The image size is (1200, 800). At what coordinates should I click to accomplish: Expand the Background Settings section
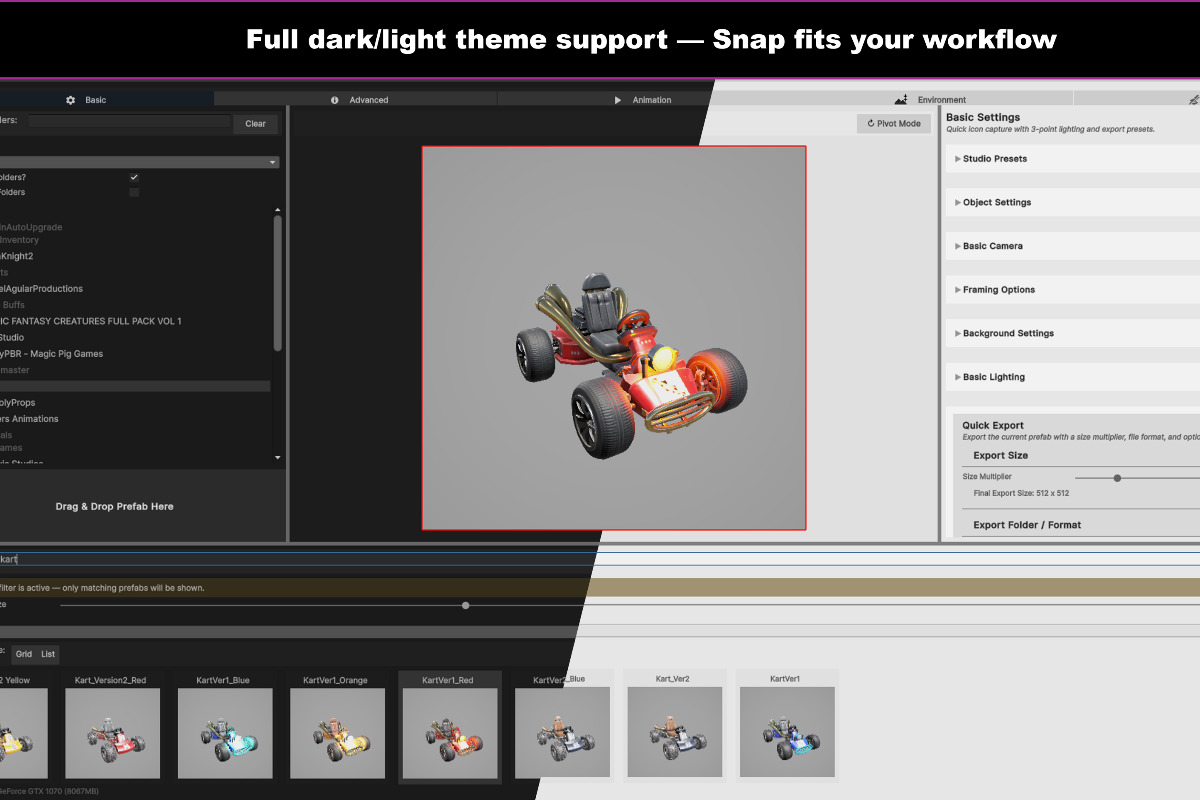(x=1007, y=333)
